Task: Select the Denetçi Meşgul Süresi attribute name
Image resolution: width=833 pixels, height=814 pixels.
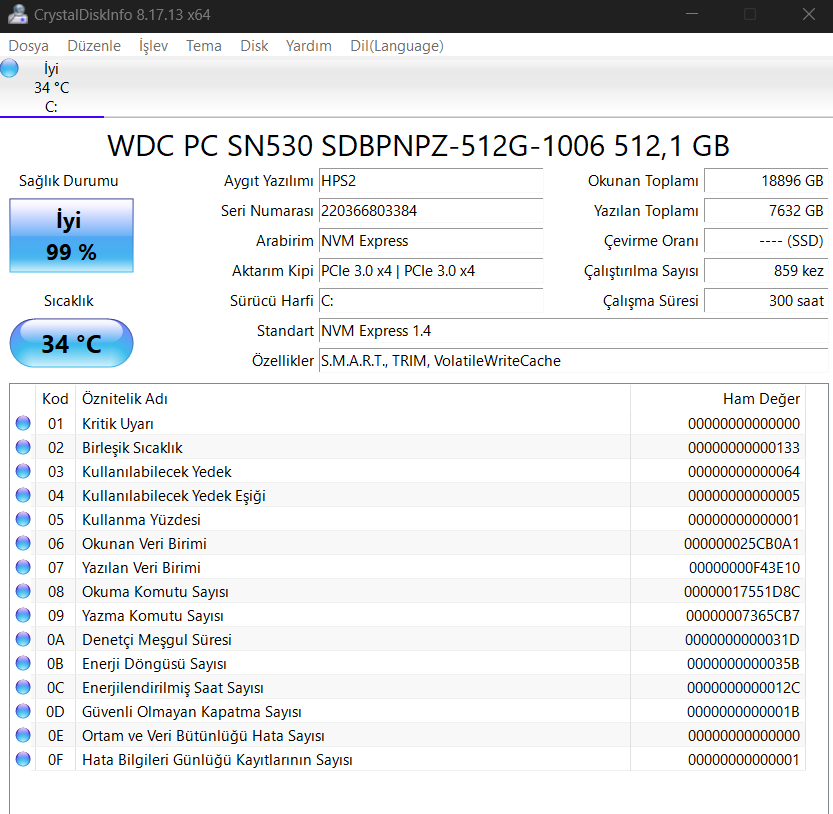Action: 157,640
